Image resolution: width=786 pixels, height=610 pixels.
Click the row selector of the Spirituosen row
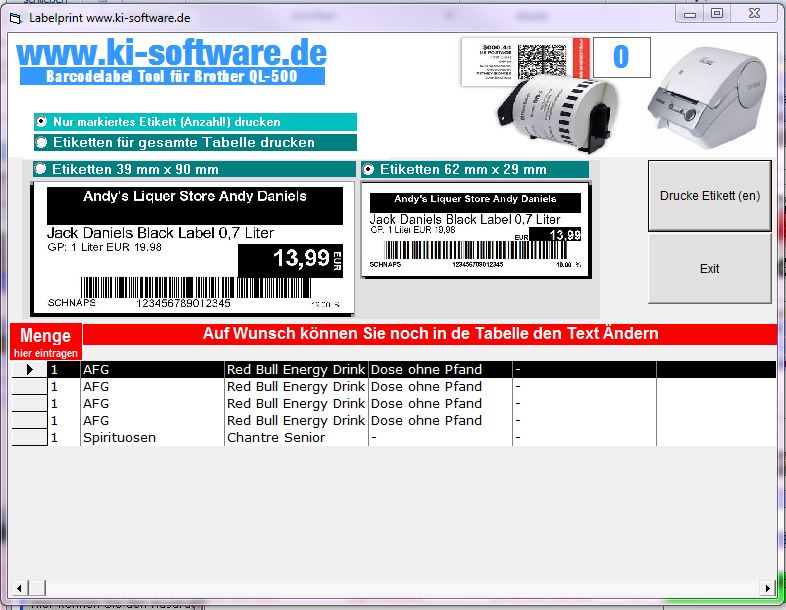(x=29, y=438)
